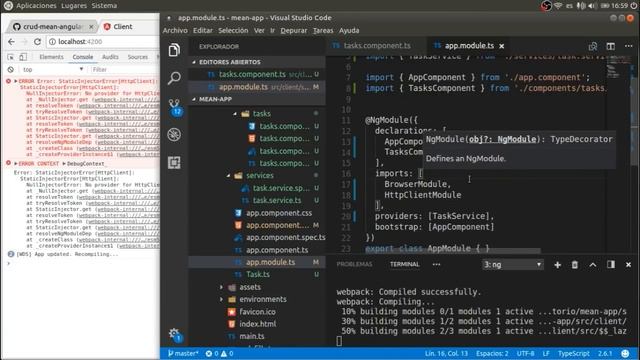This screenshot has width=640, height=360.
Task: Collapse the tasks folder
Action: pyautogui.click(x=235, y=114)
